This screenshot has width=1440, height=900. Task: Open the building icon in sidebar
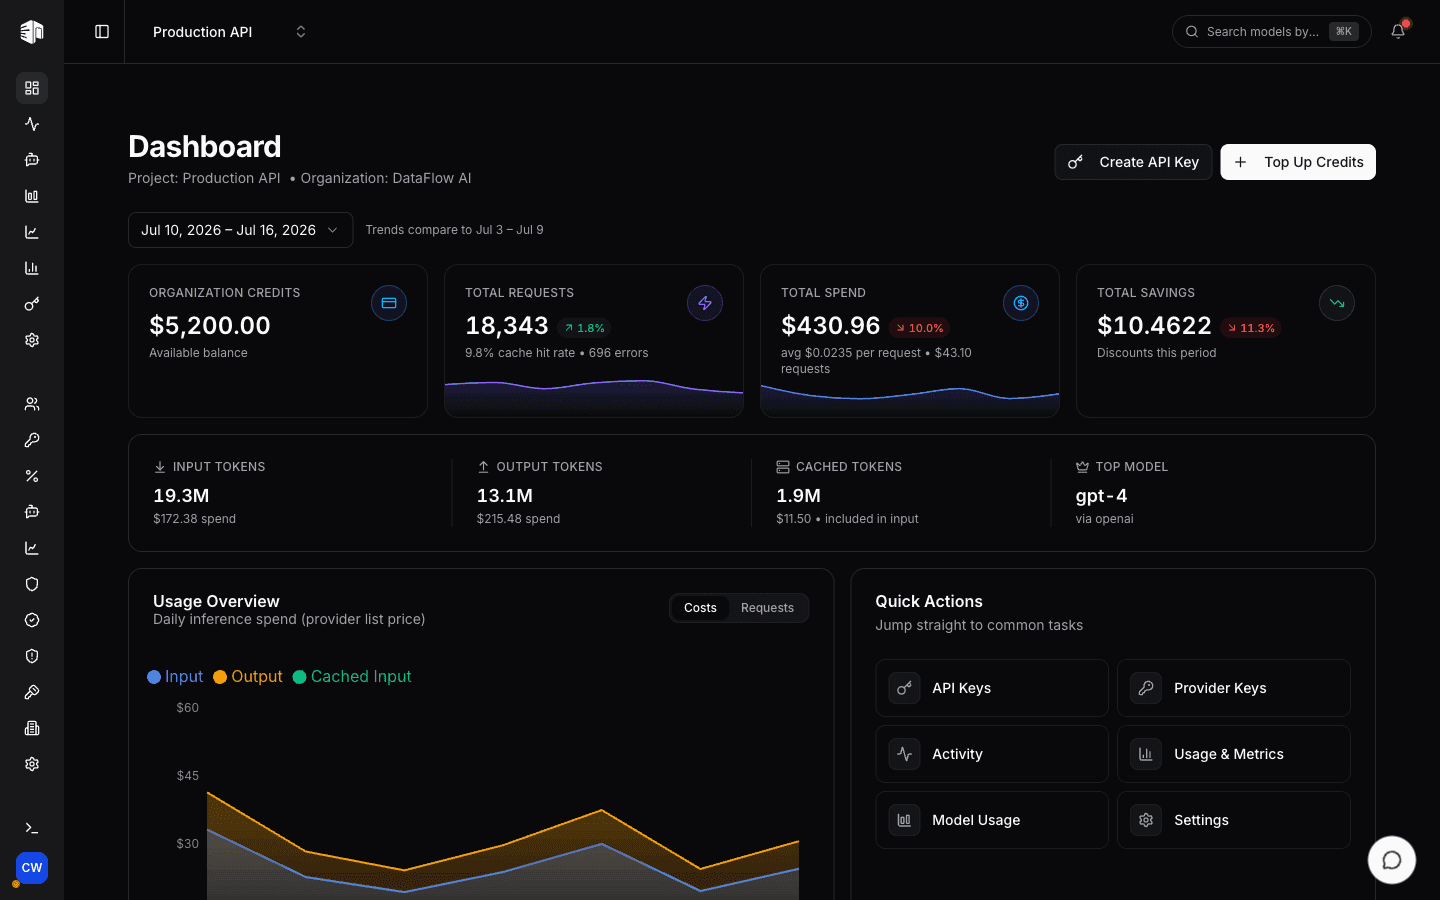[x=32, y=728]
